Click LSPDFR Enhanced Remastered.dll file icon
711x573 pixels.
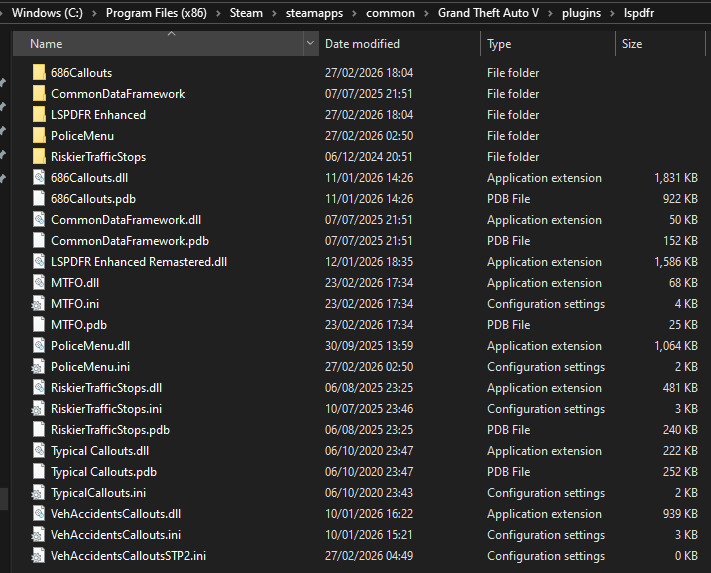pos(39,262)
